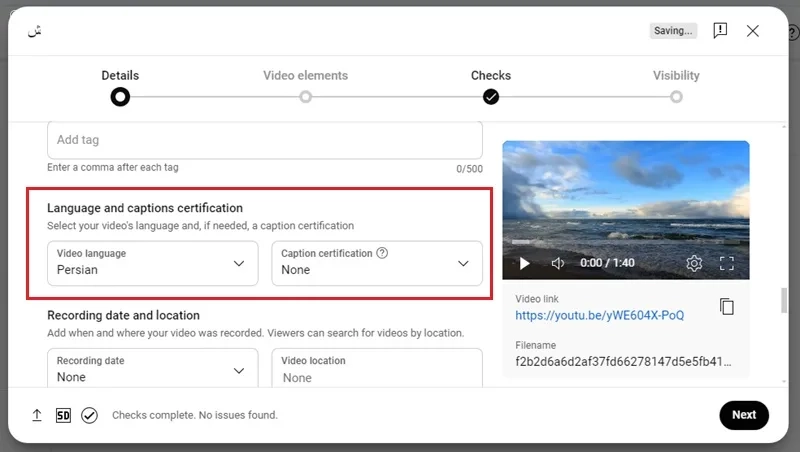The height and width of the screenshot is (452, 800).
Task: Mute the video preview volume
Action: click(558, 263)
